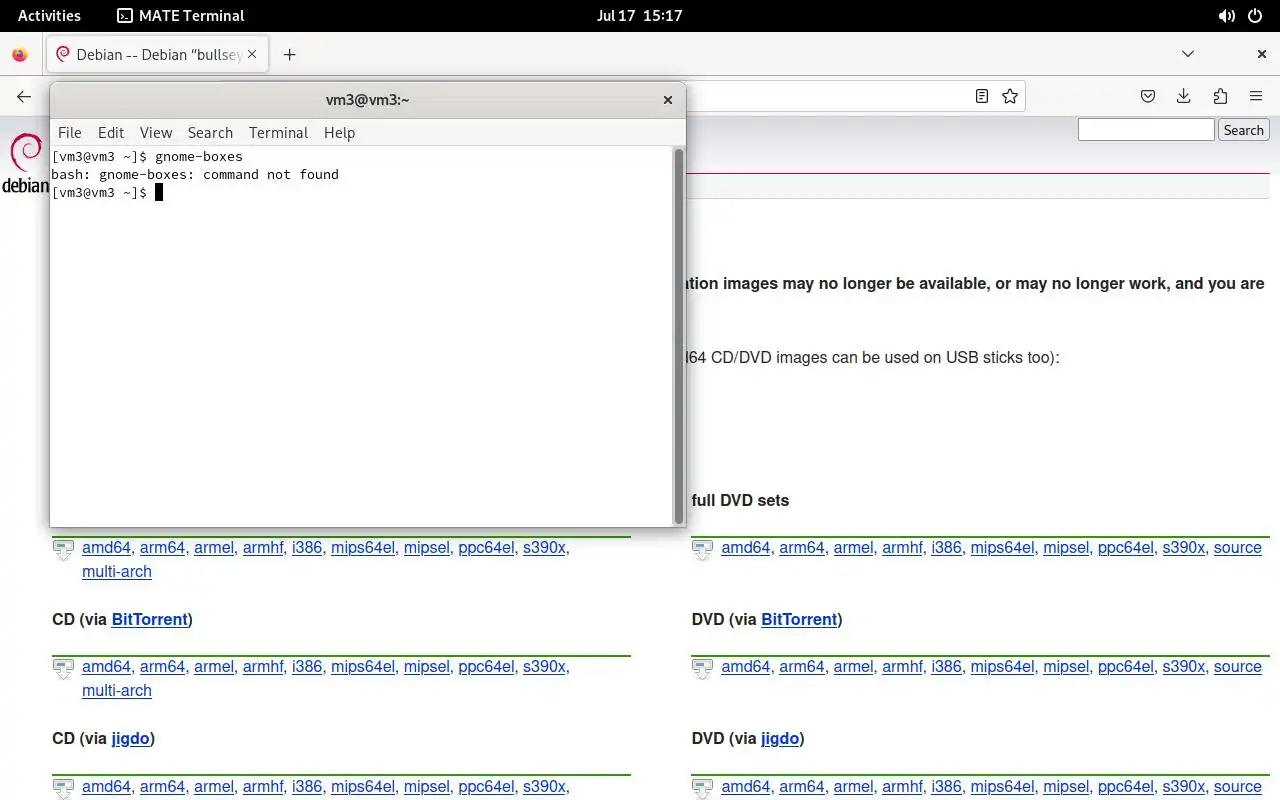This screenshot has height=800, width=1280.
Task: Click mips64el link under CD jigdo heading
Action: pos(363,786)
